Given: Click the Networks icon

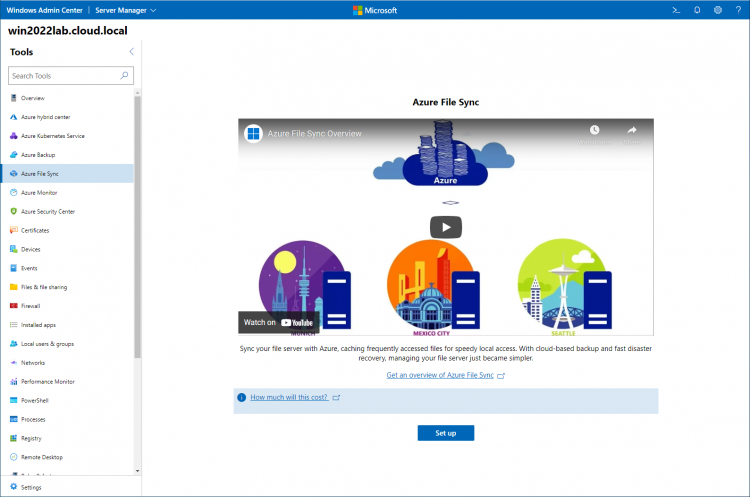Looking at the screenshot, I should [13, 363].
